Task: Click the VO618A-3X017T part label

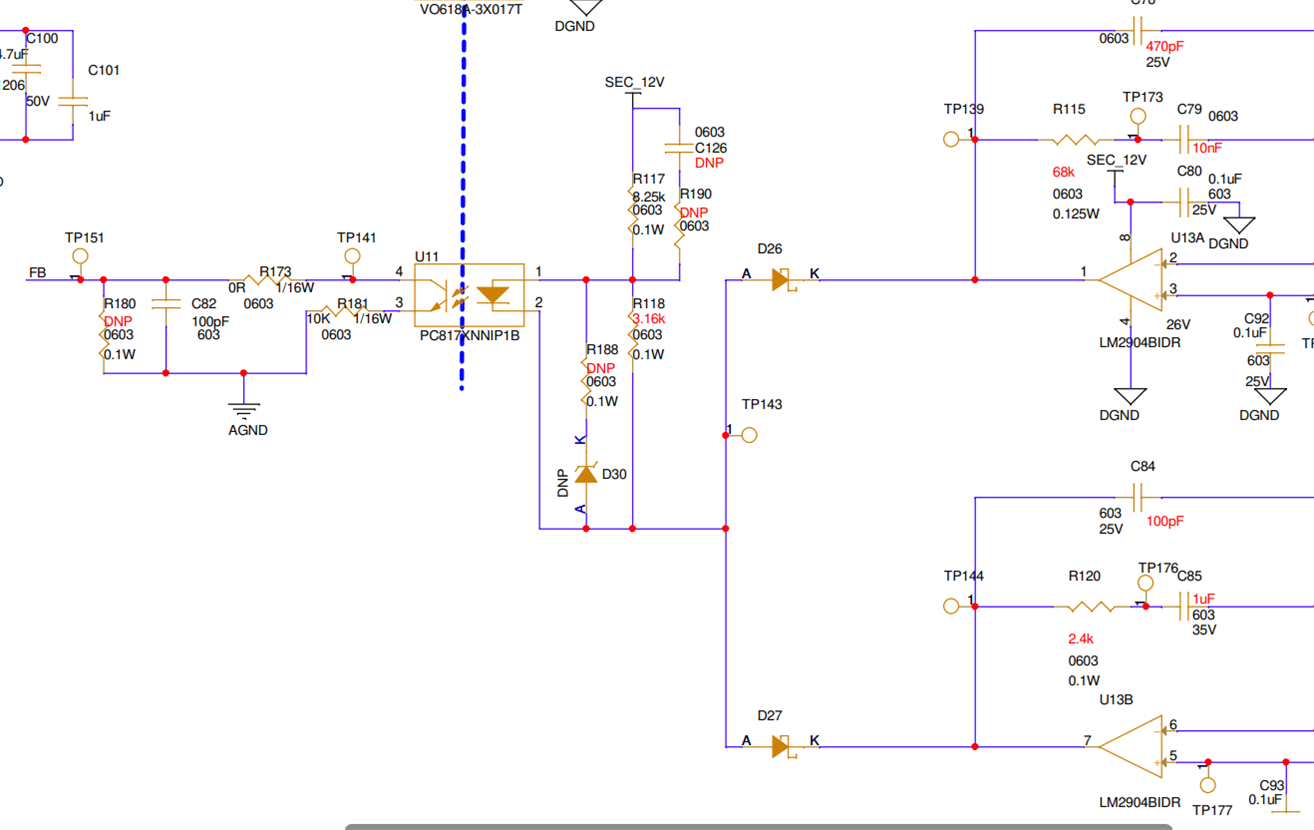Action: click(x=470, y=8)
